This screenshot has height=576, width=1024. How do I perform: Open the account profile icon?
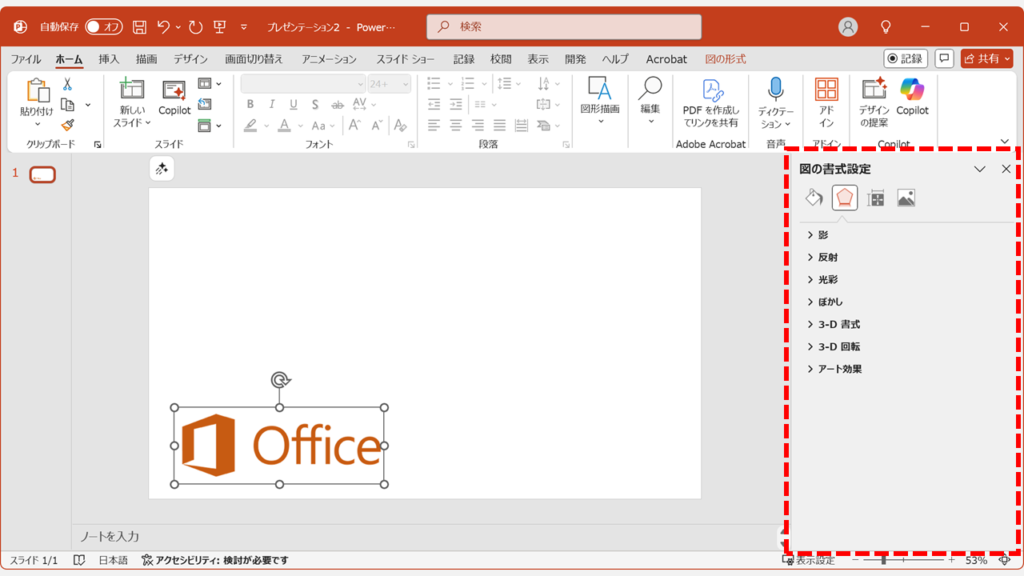click(848, 27)
